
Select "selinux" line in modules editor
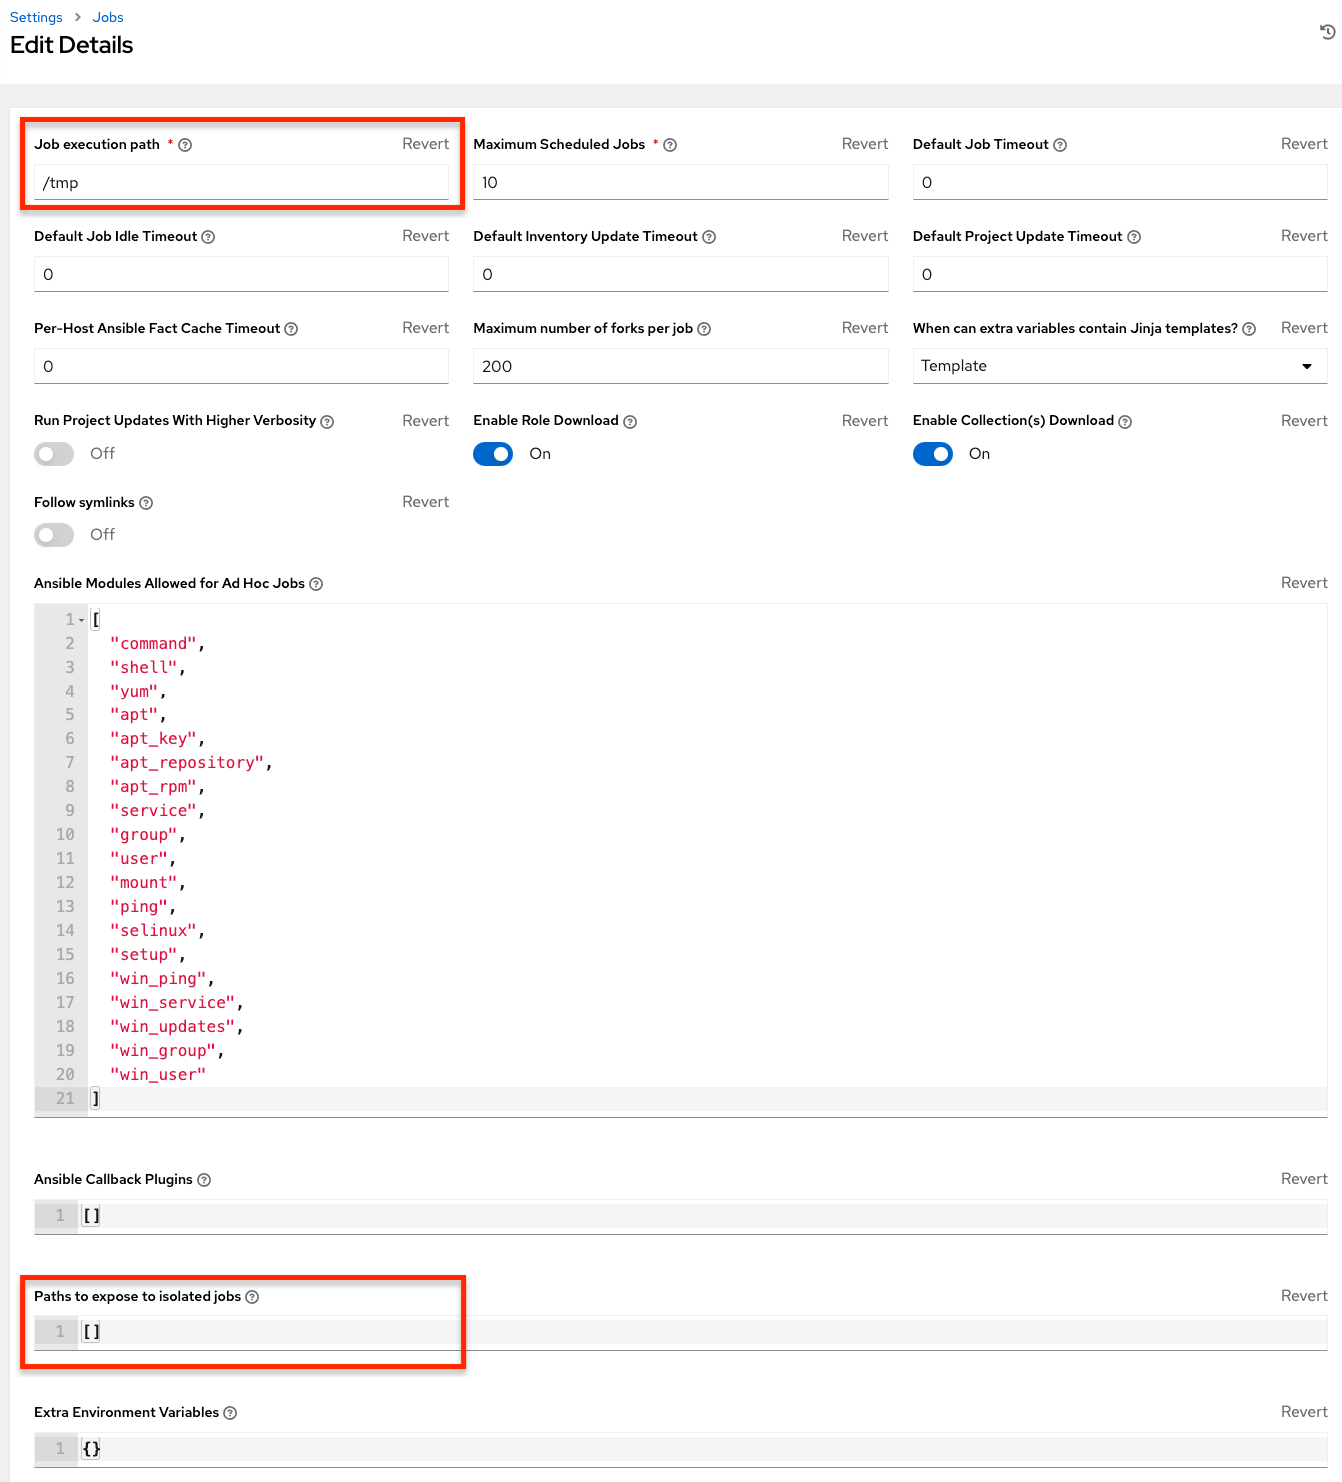pyautogui.click(x=157, y=931)
